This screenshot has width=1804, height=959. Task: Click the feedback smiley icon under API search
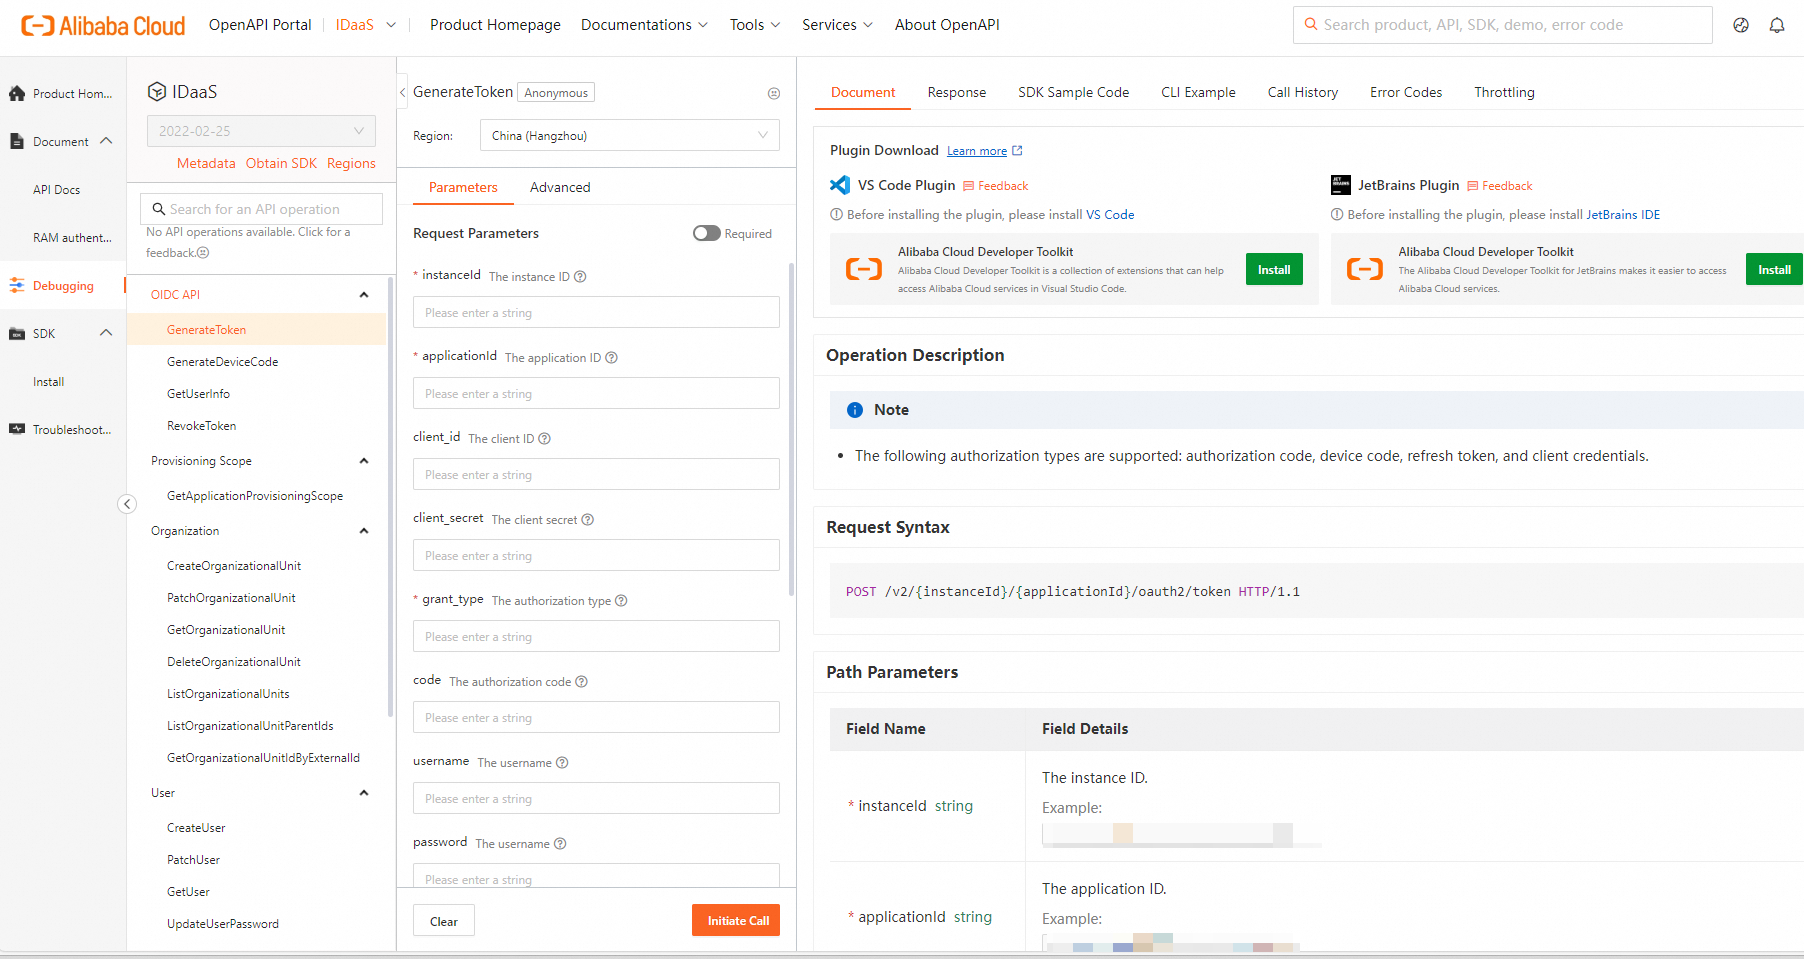[203, 253]
